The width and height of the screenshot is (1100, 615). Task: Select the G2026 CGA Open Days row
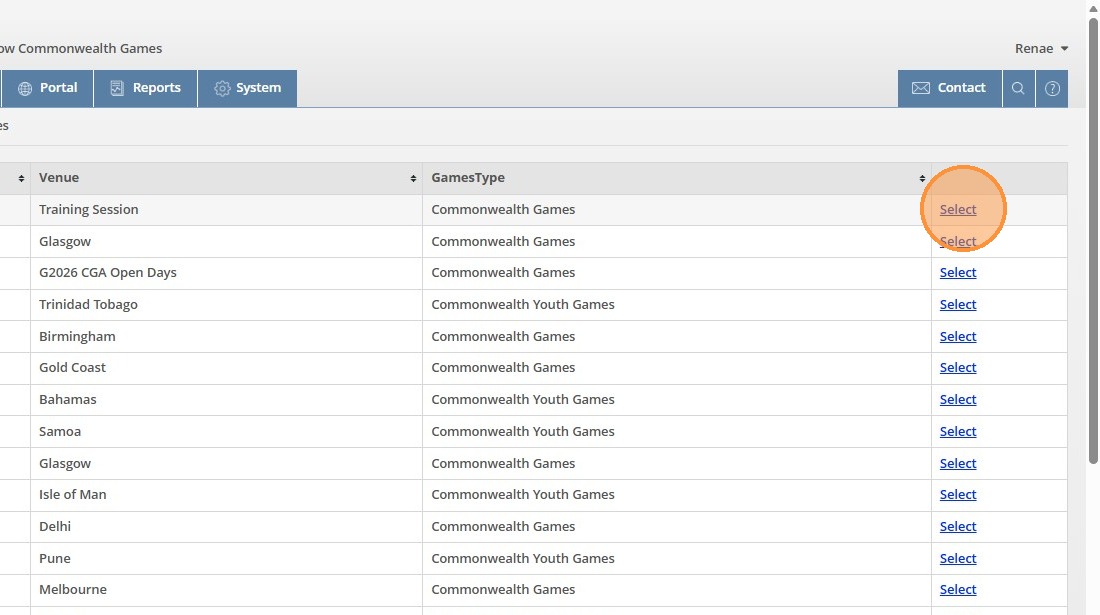click(x=957, y=273)
